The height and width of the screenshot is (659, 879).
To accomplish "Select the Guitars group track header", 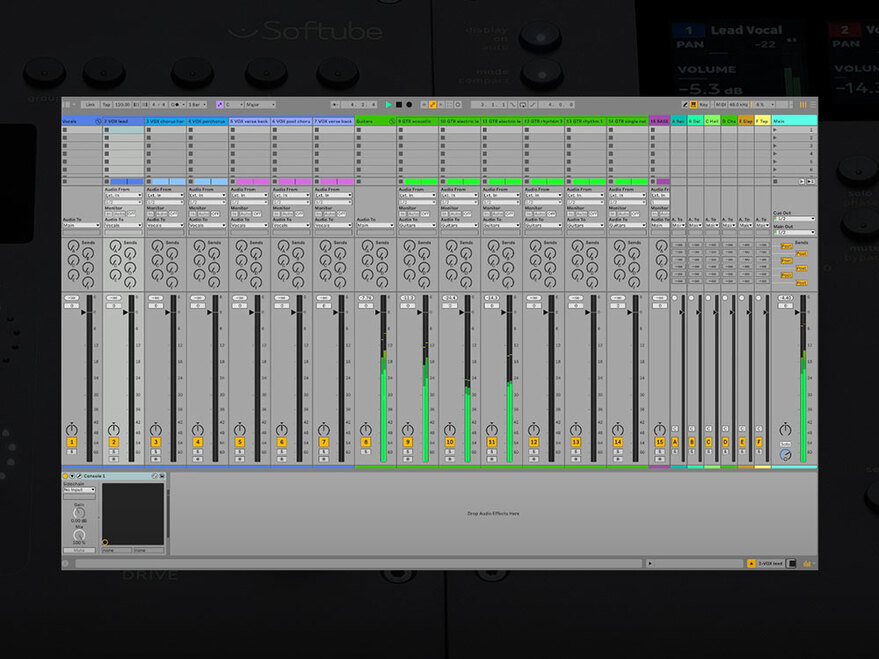I will coord(363,120).
